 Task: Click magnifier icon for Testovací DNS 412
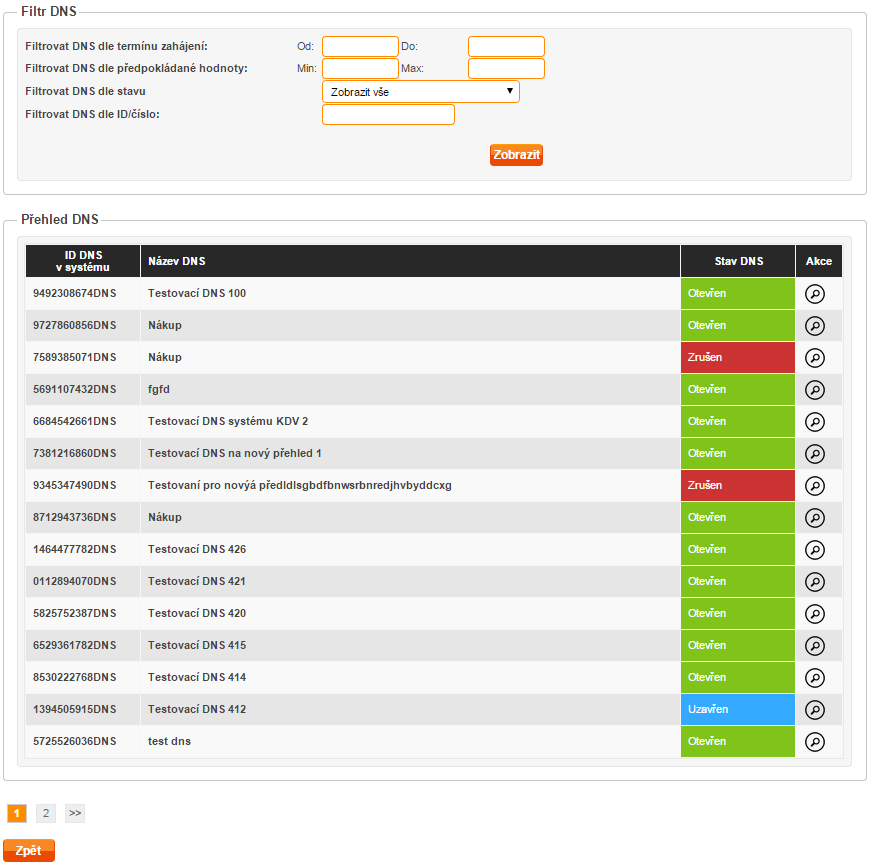(x=815, y=710)
